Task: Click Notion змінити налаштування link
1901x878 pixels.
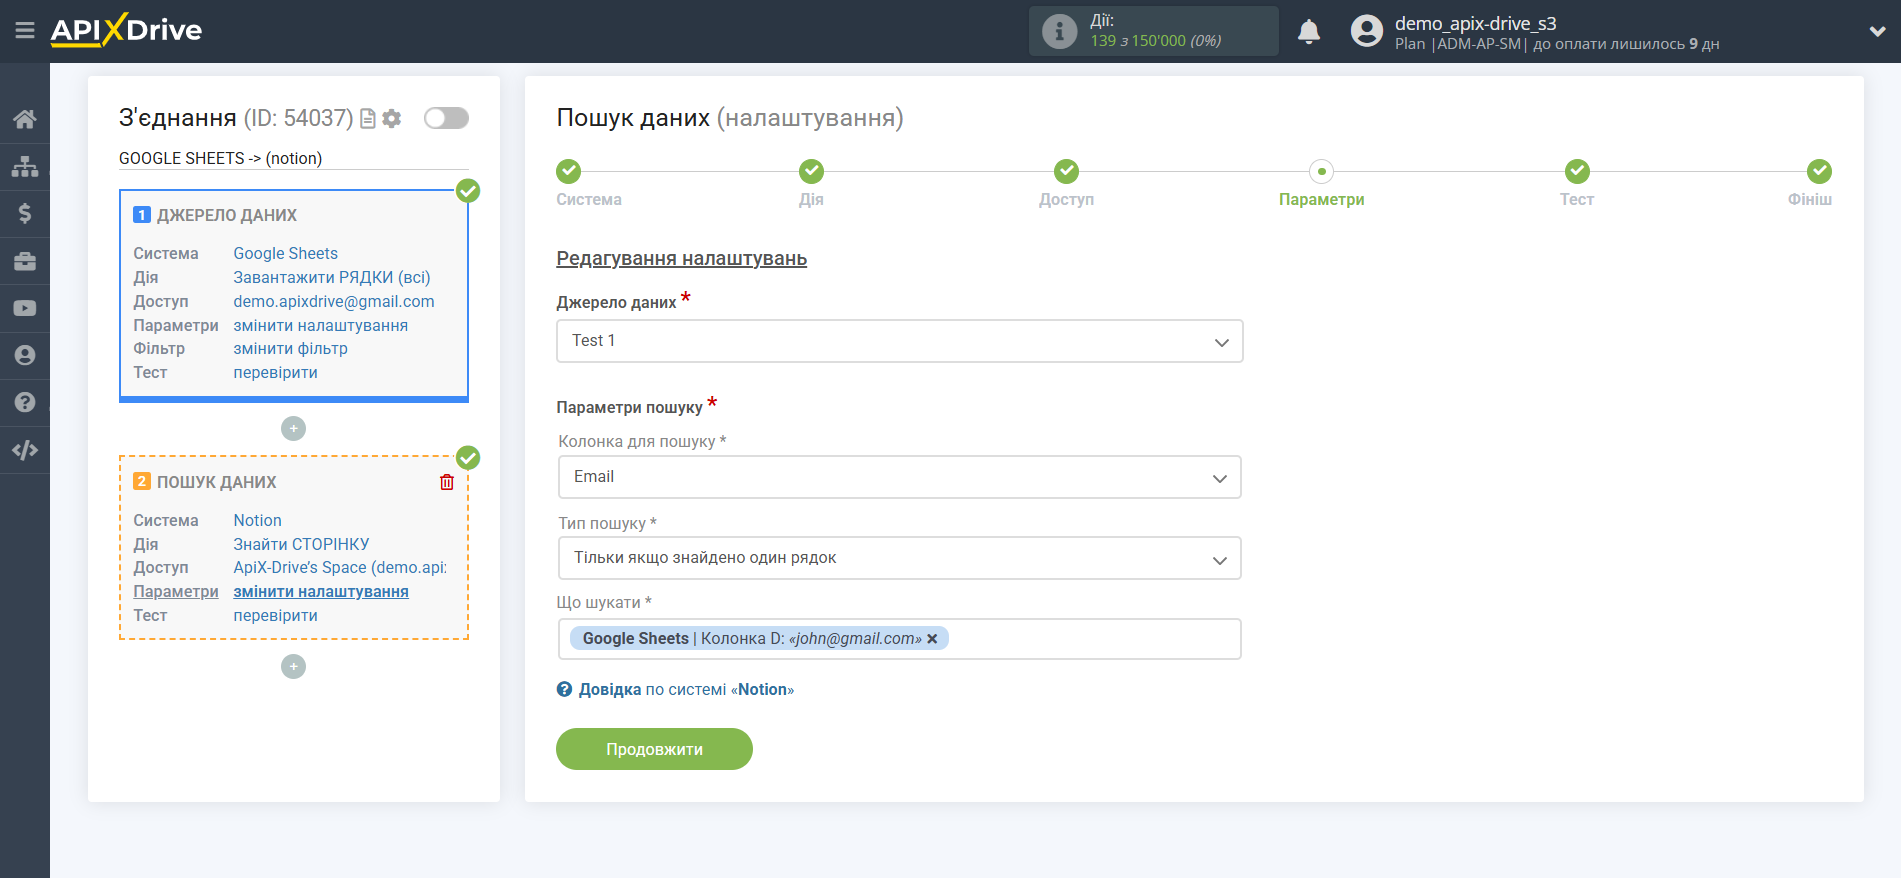Action: click(x=321, y=592)
